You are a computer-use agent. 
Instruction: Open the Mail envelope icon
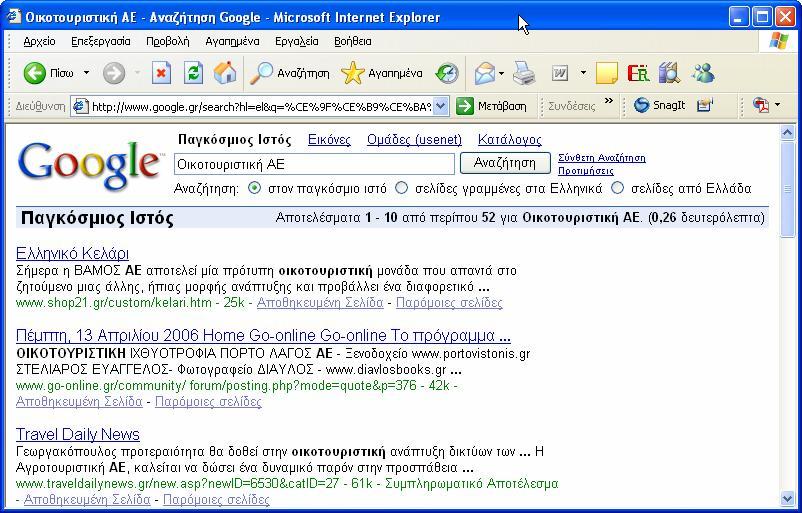pyautogui.click(x=484, y=74)
